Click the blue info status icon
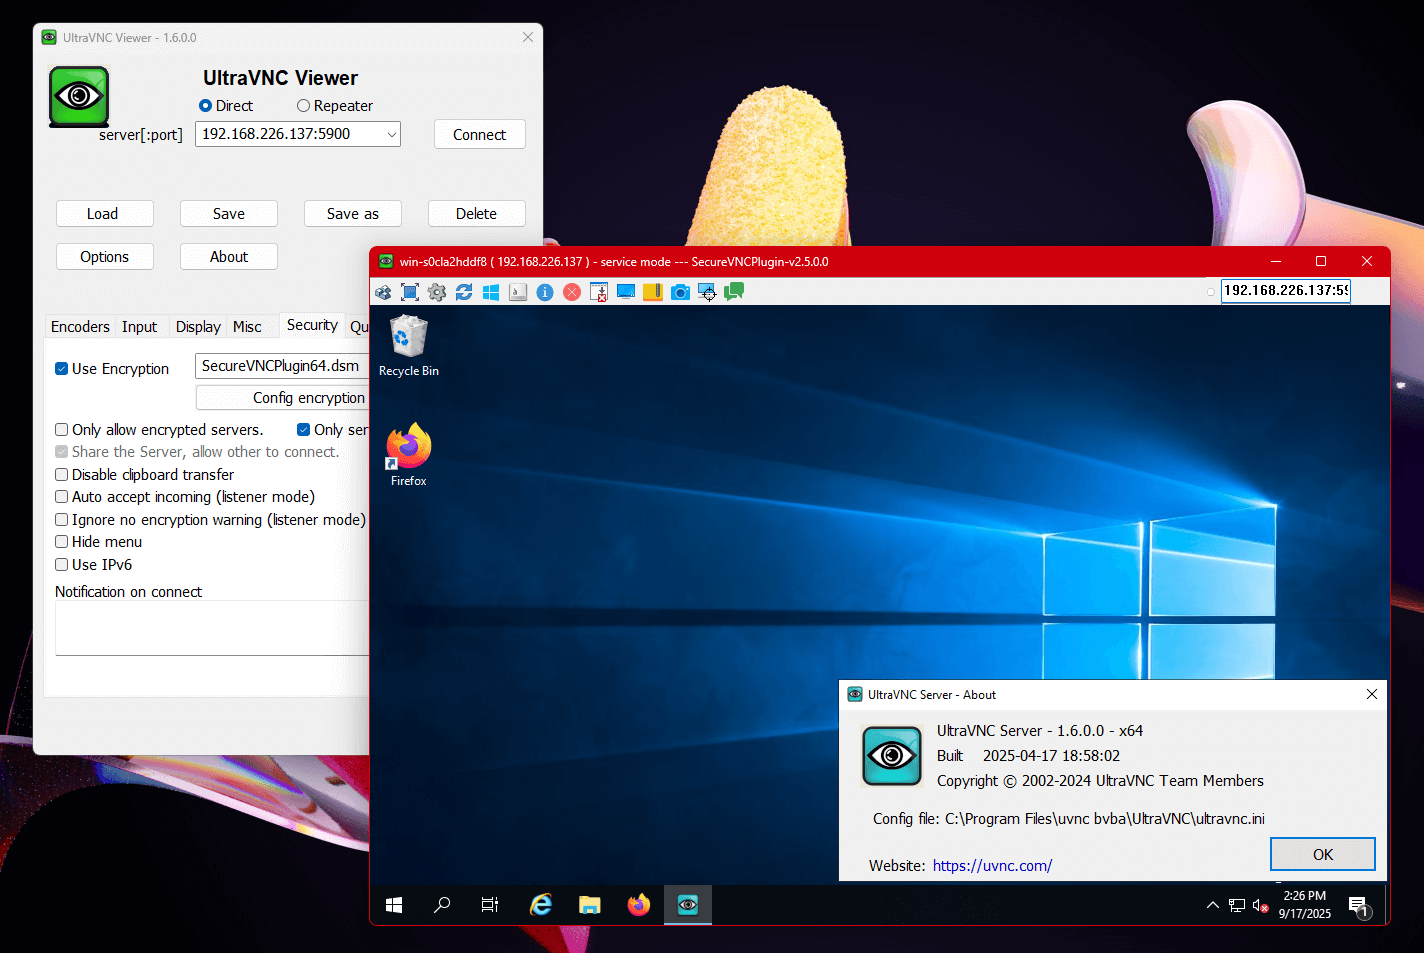 [545, 292]
